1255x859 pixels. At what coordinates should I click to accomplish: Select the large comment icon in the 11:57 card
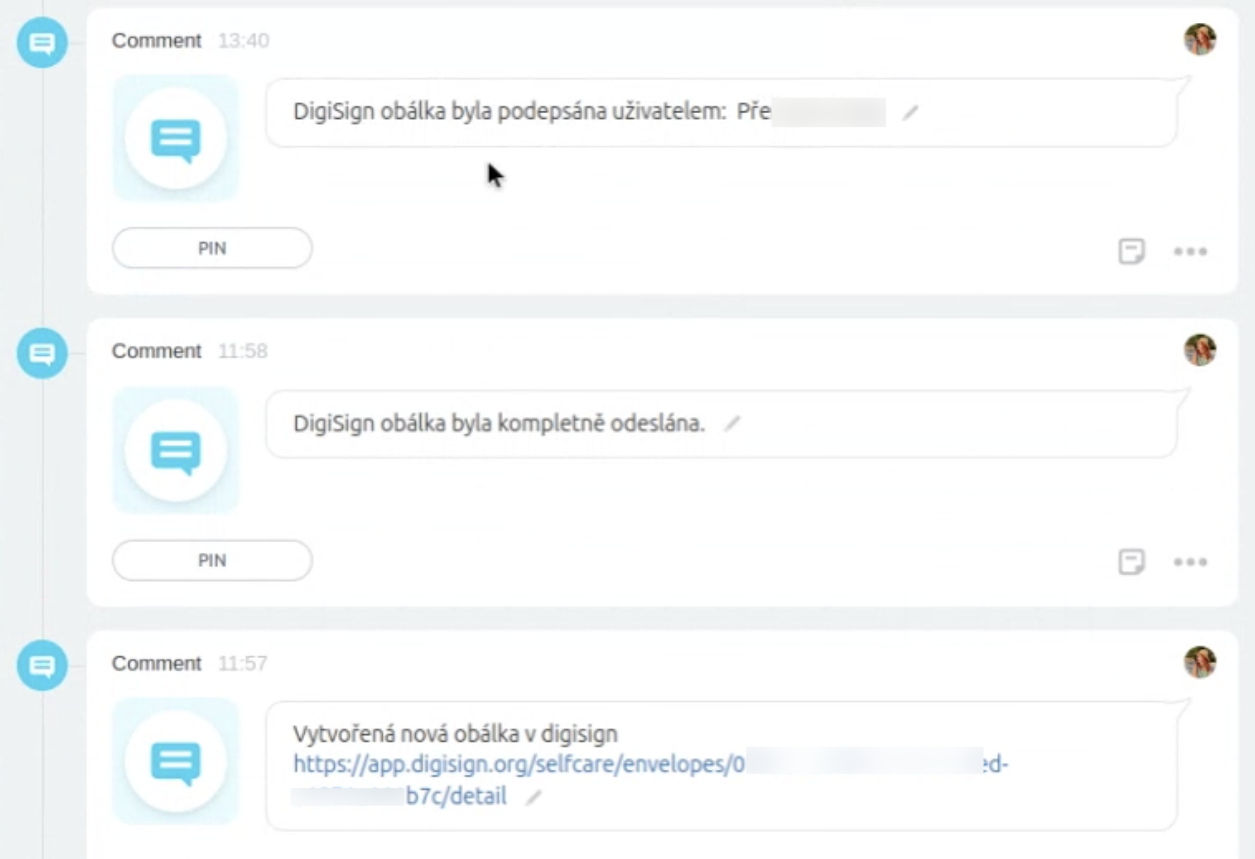175,761
